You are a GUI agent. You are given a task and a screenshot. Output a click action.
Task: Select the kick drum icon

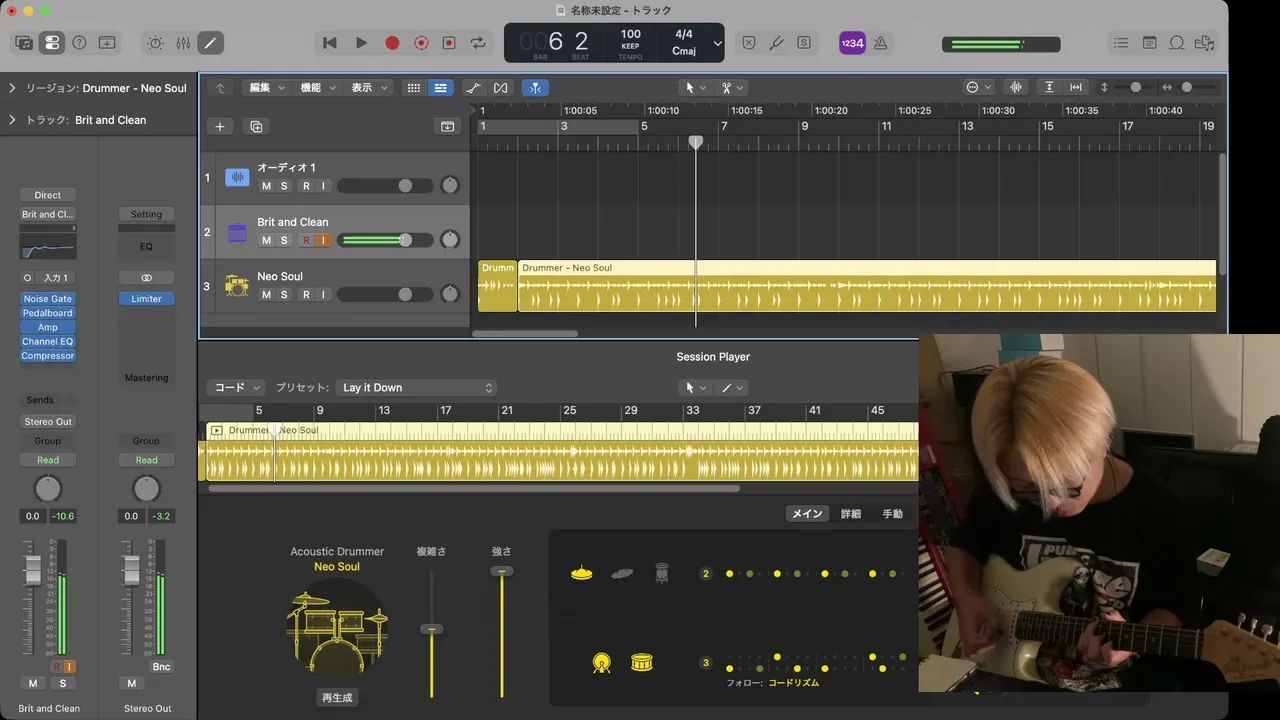(x=602, y=663)
